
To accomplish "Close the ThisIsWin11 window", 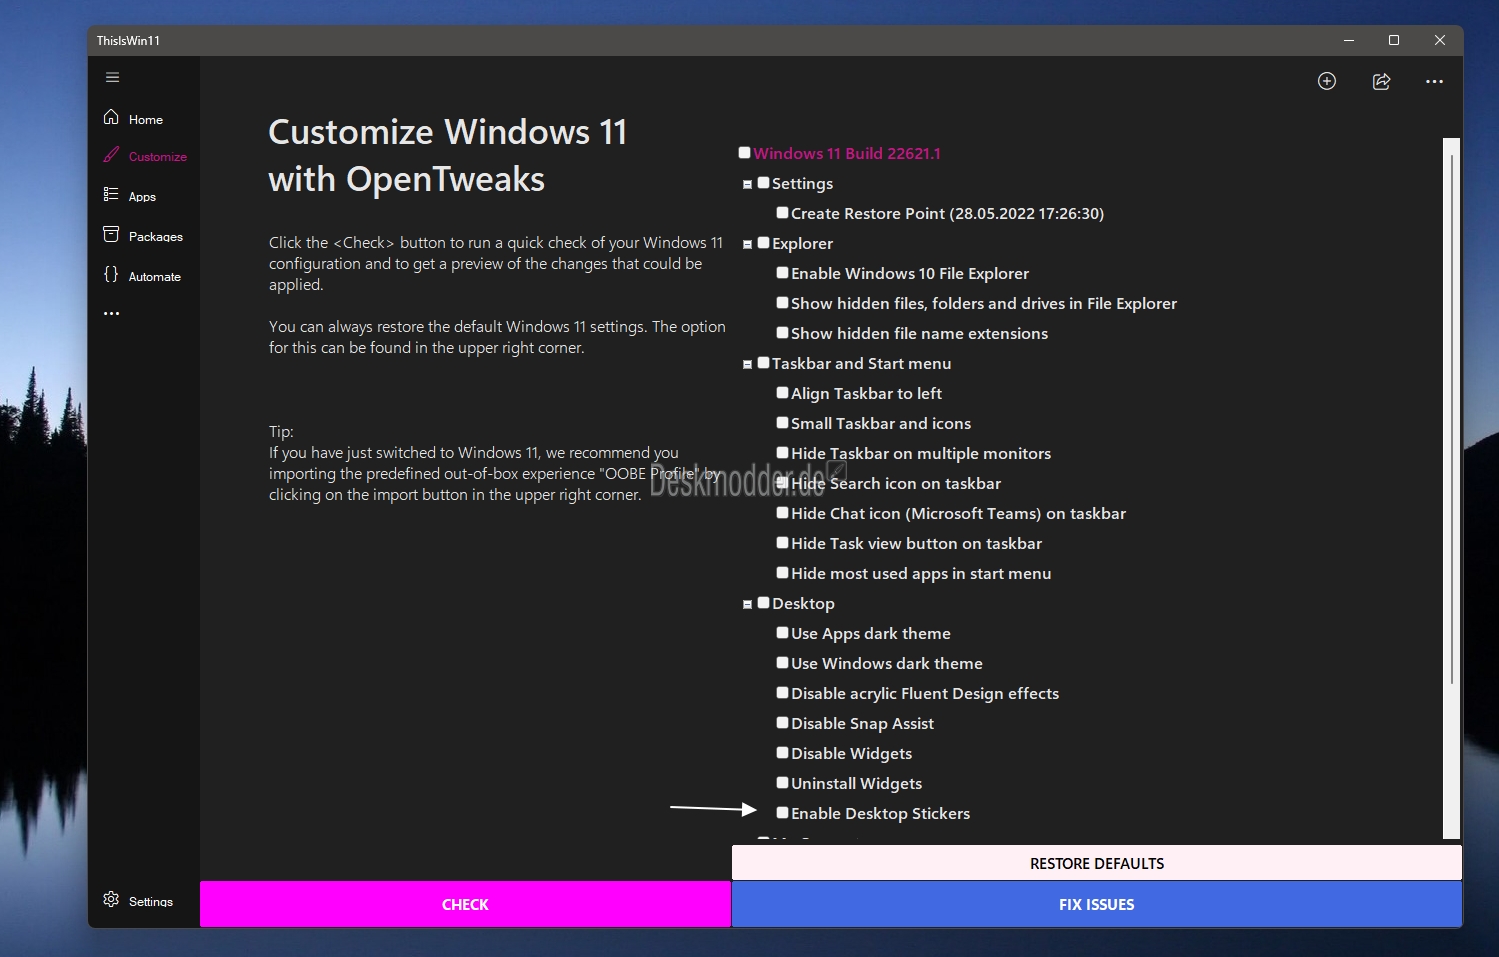I will click(1439, 40).
